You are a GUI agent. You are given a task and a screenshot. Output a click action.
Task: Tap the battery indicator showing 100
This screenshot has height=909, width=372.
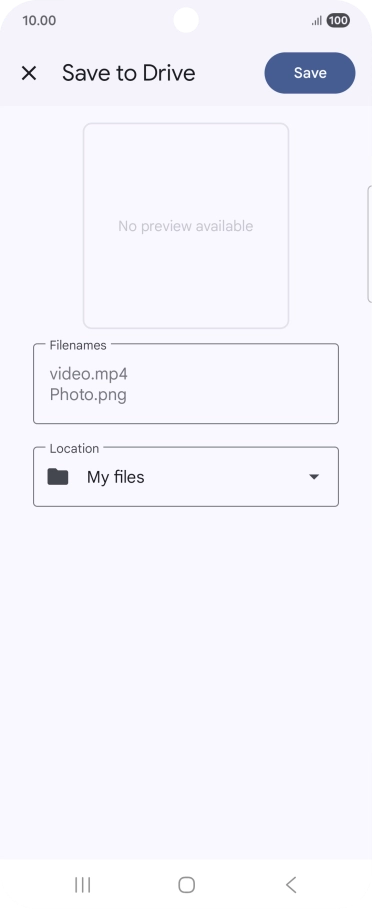(338, 21)
